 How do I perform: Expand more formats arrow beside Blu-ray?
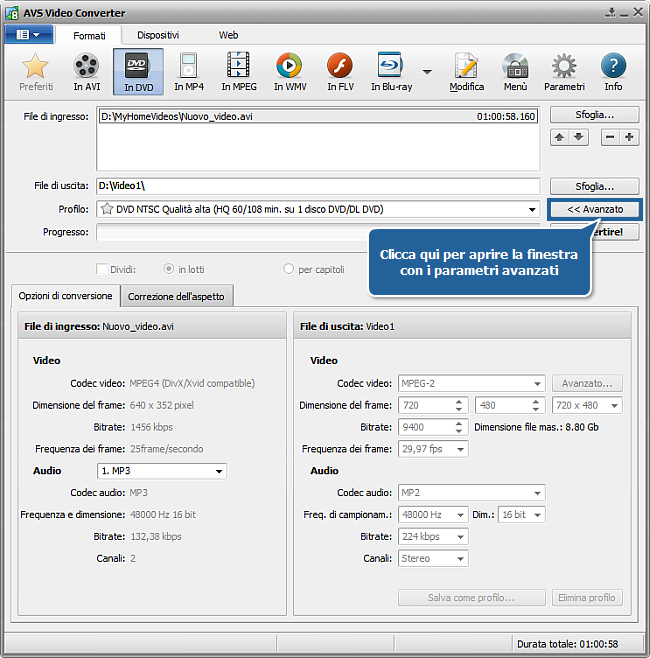point(427,72)
